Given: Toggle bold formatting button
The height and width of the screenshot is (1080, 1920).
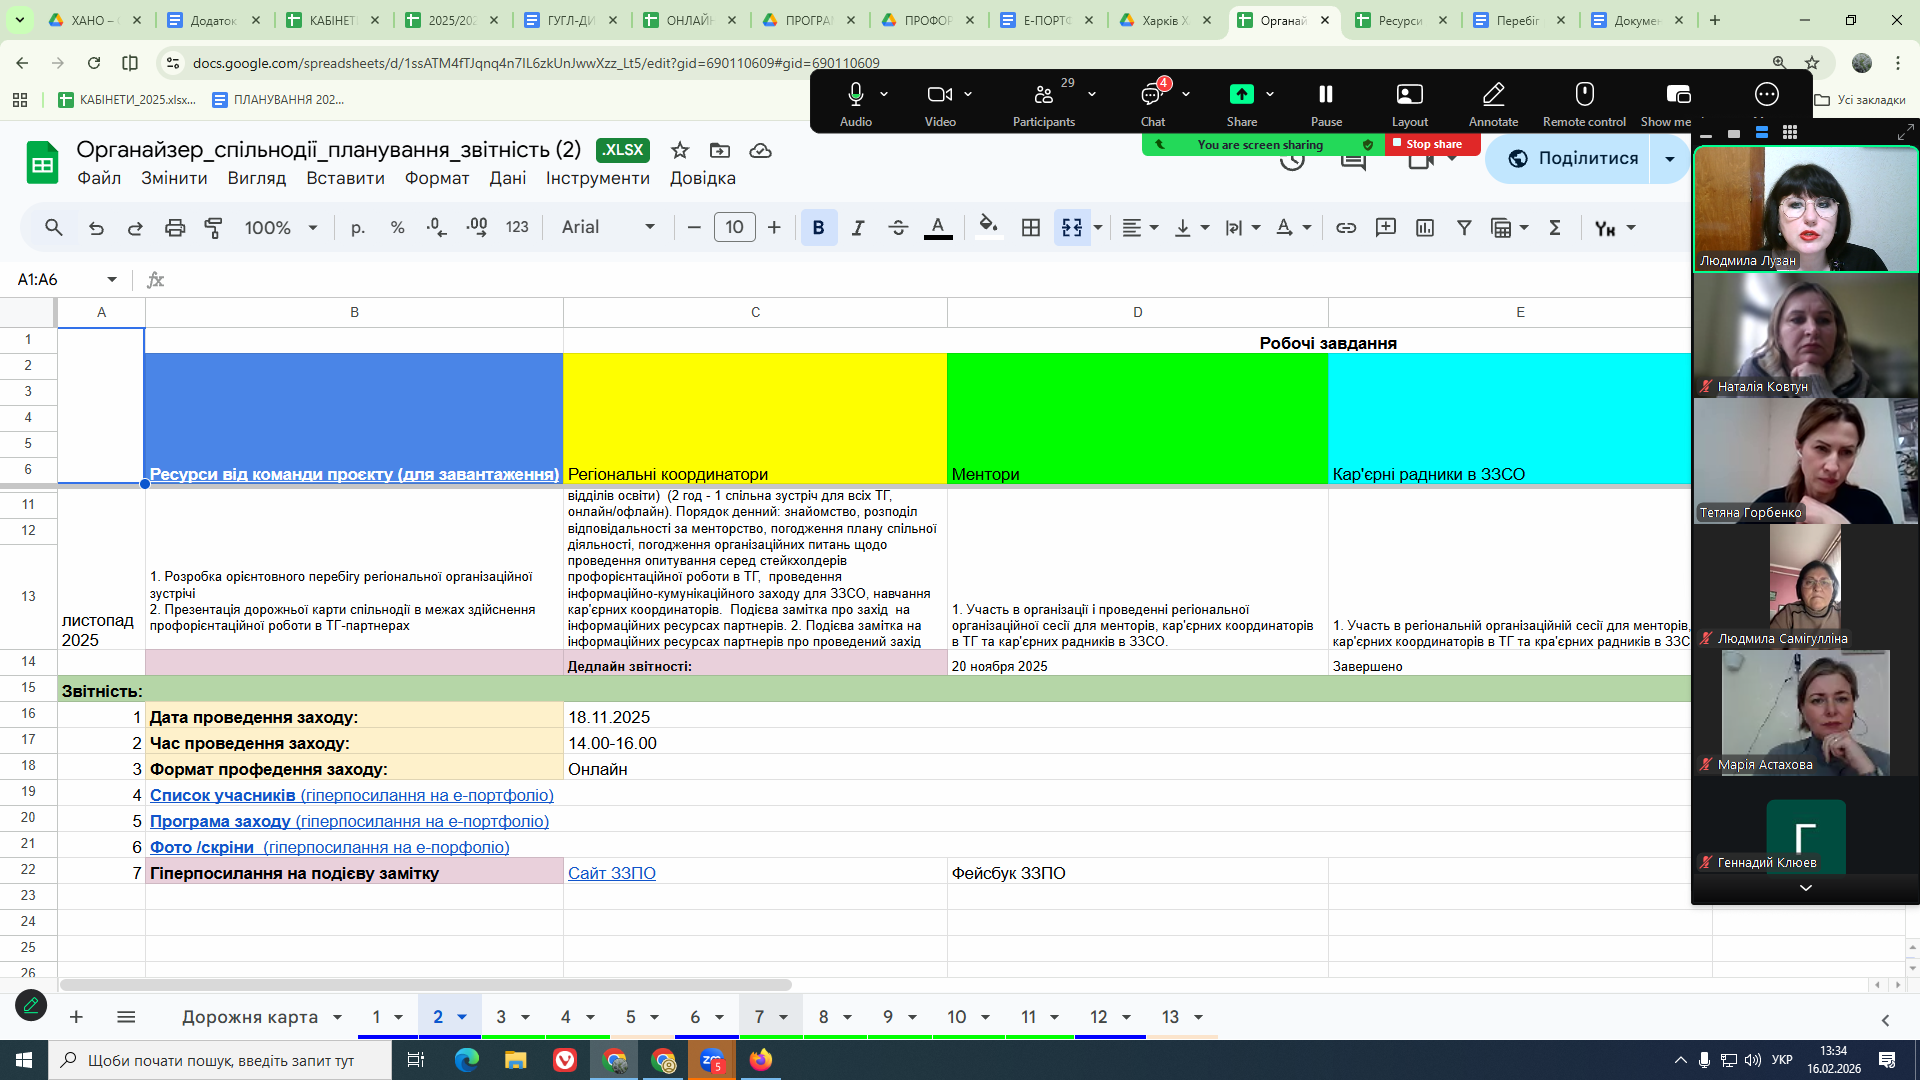Looking at the screenshot, I should tap(818, 228).
